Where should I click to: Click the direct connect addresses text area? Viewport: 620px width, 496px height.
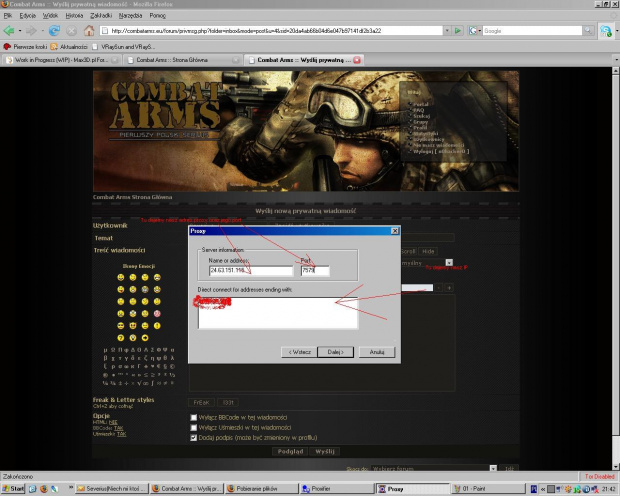pos(278,313)
